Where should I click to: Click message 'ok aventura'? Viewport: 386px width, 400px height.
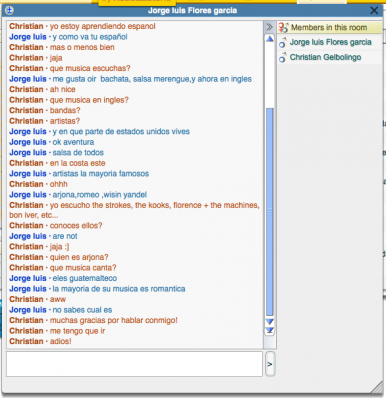[x=73, y=142]
